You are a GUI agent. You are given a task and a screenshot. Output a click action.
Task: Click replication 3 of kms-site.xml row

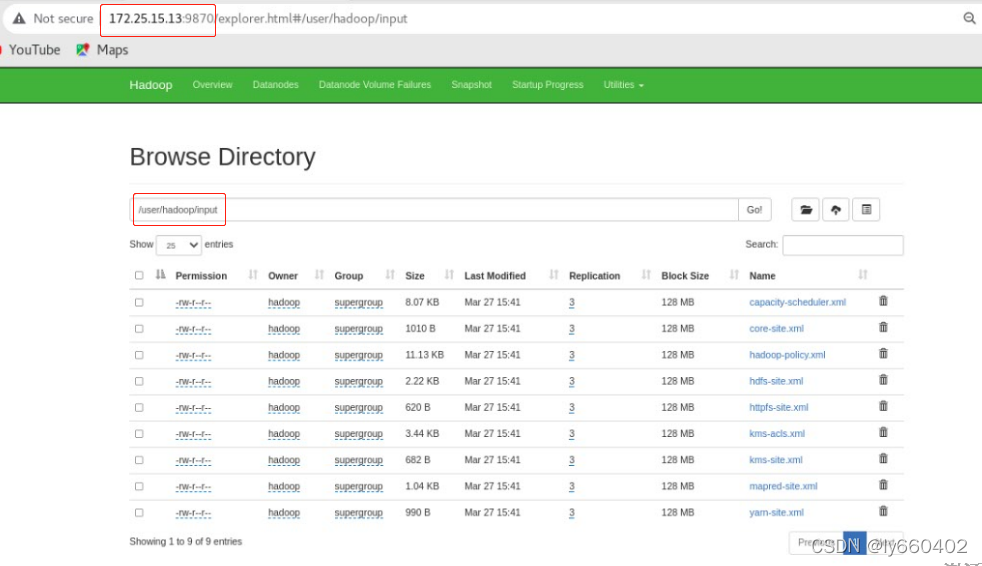[x=572, y=460]
